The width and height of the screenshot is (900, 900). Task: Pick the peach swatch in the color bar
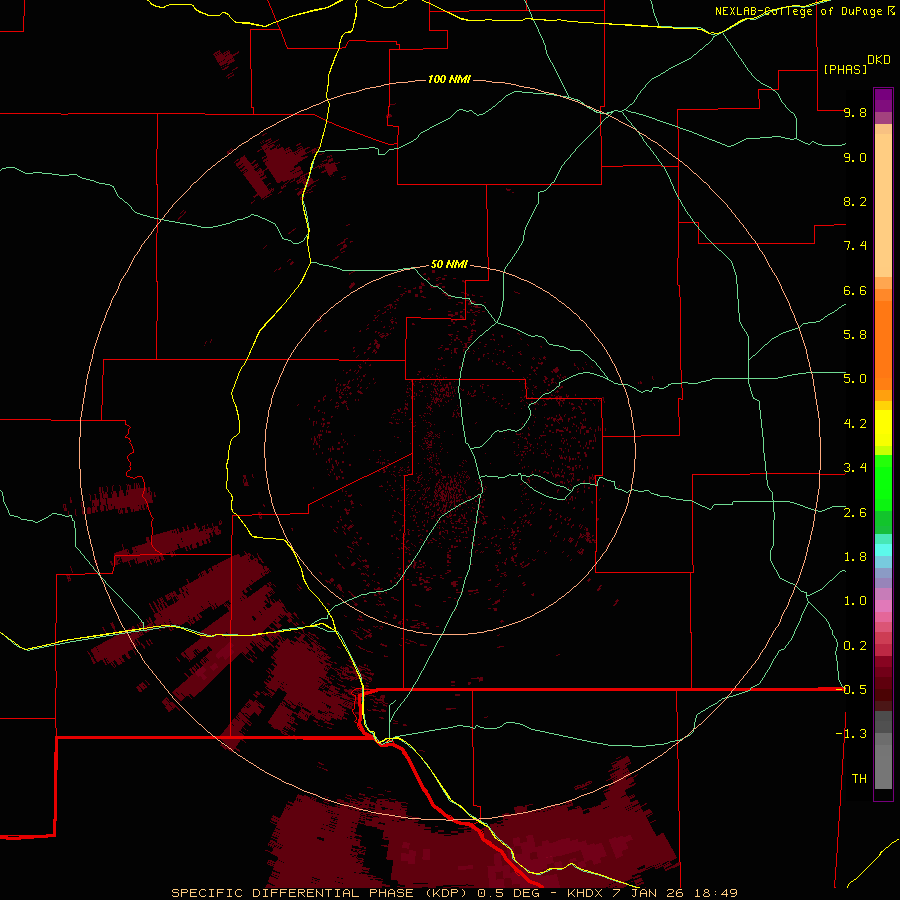883,205
